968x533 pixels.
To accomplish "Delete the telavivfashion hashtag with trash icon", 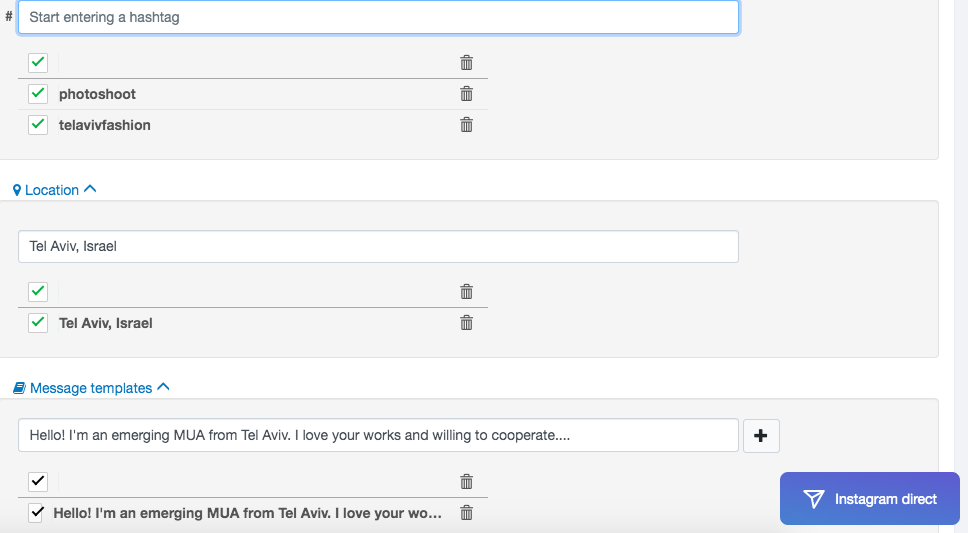I will pyautogui.click(x=466, y=125).
